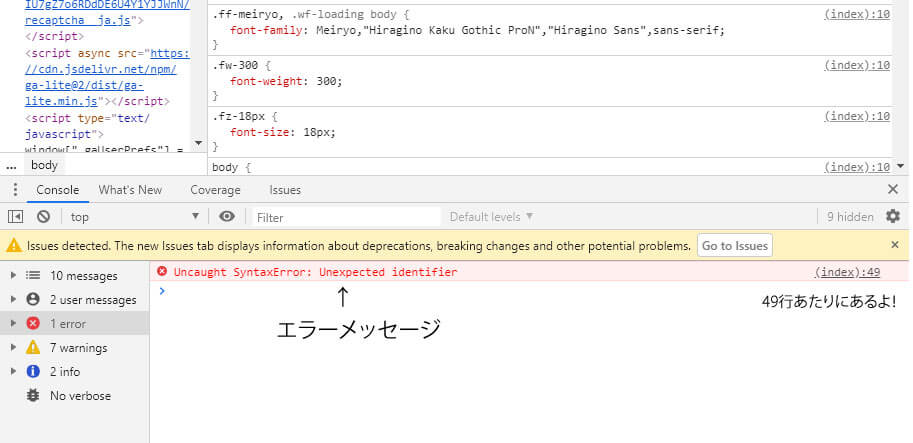Screen dimensions: 913x443
Task: Click list icon of 10 messages
Action: click(x=33, y=275)
